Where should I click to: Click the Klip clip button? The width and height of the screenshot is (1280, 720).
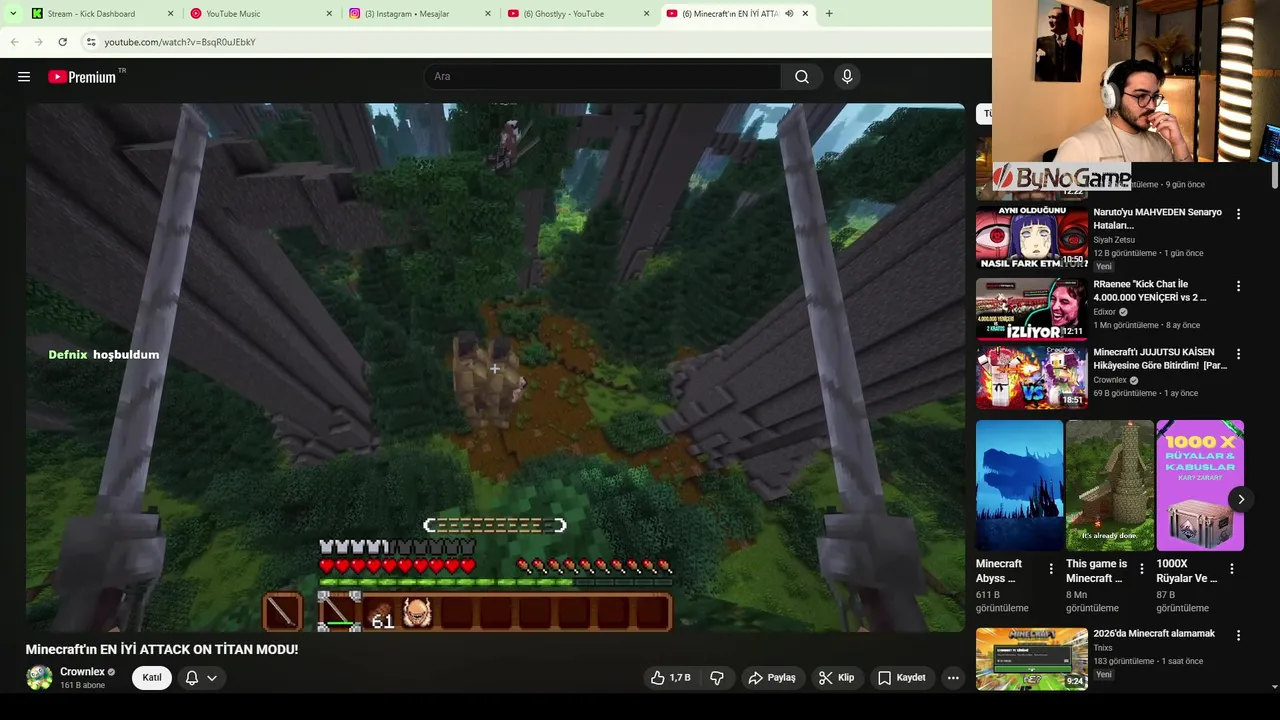click(836, 678)
